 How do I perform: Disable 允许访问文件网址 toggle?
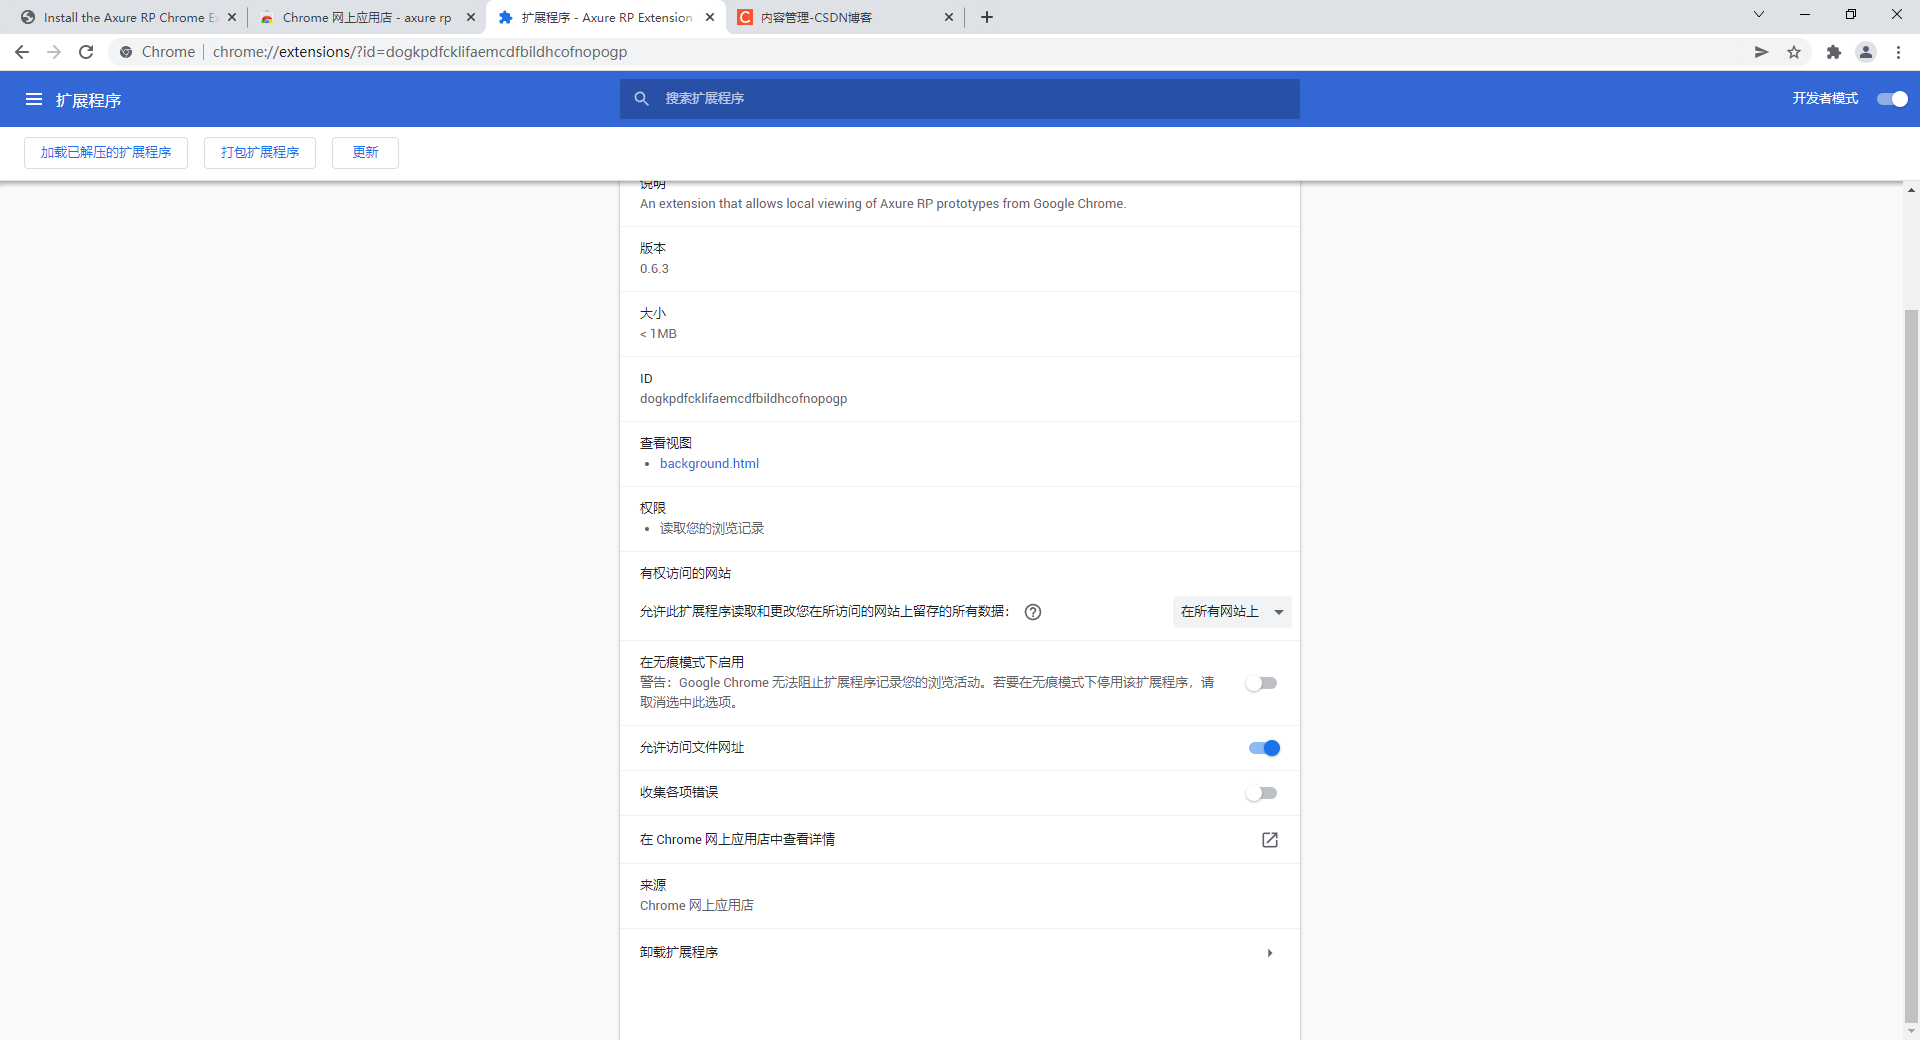pyautogui.click(x=1264, y=747)
